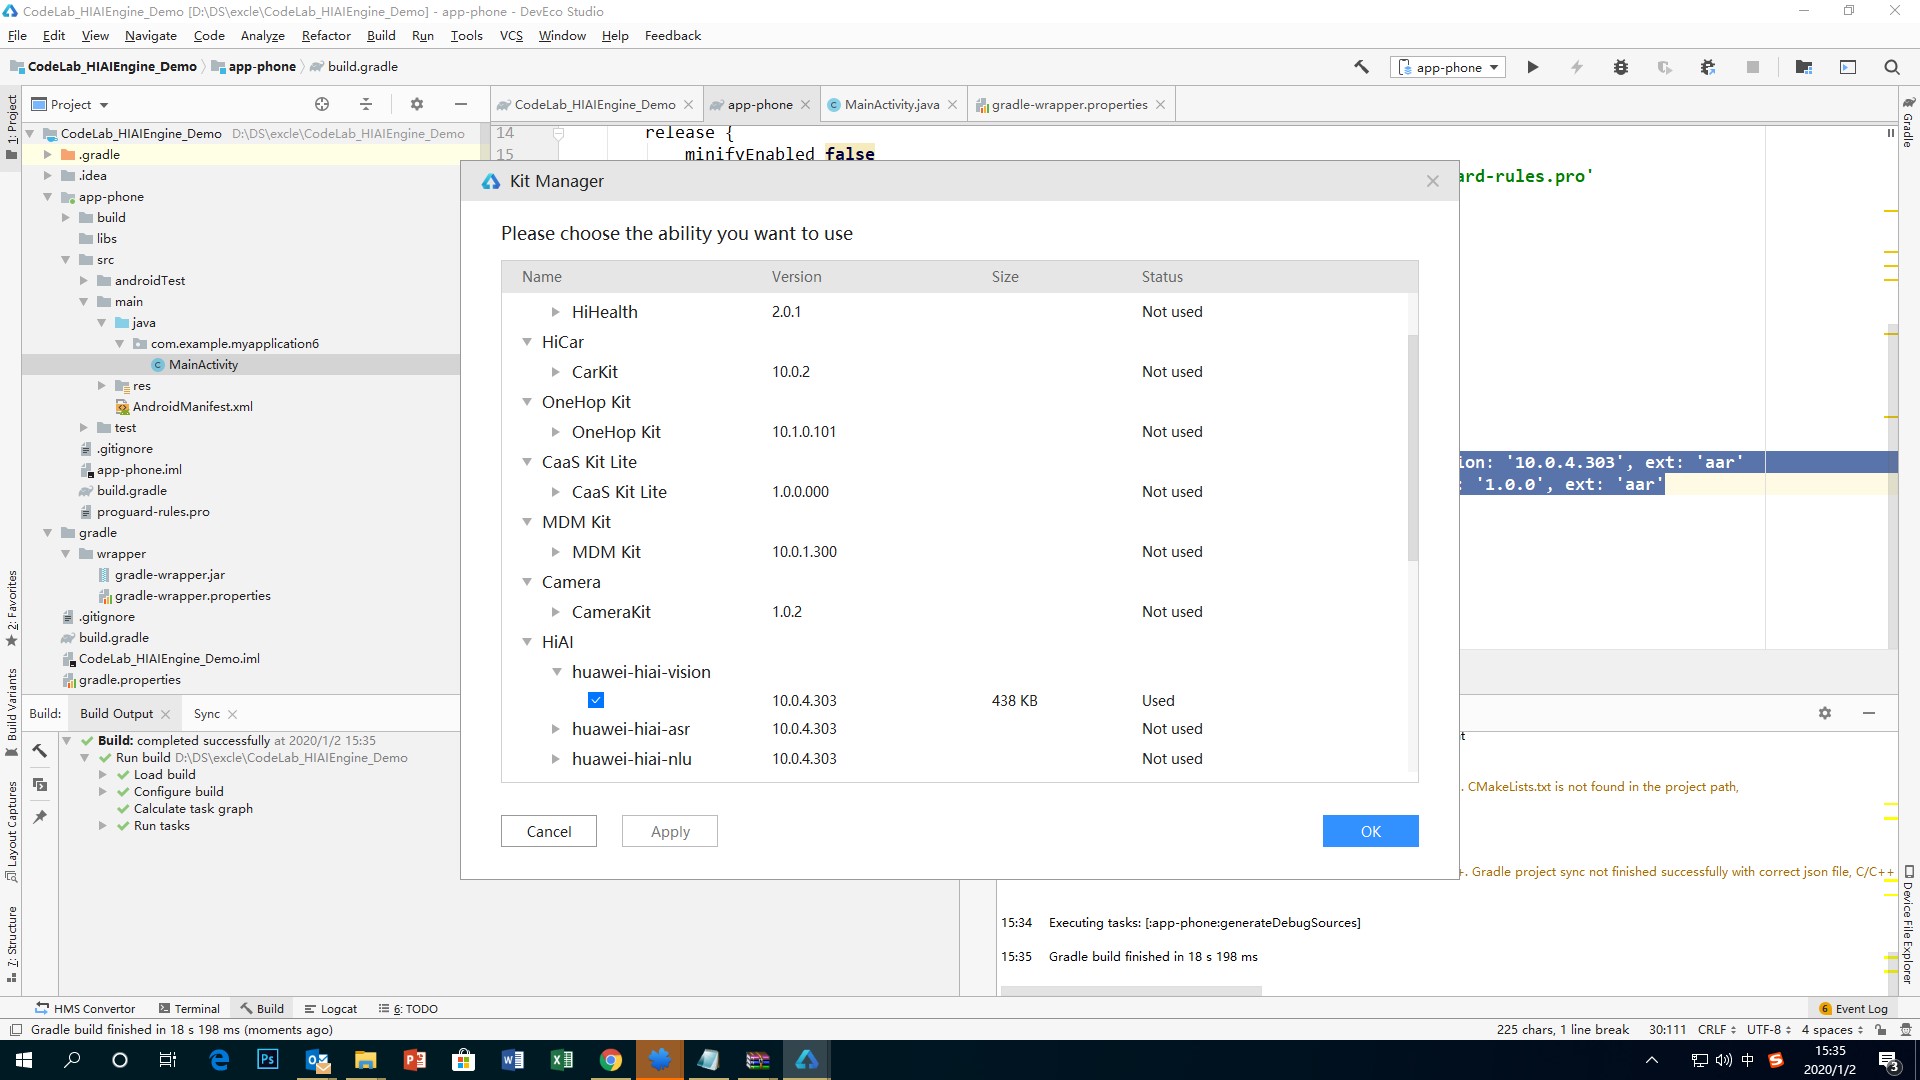Screen dimensions: 1920x1080
Task: Expand huawei-hiai-asr row
Action: tap(556, 729)
